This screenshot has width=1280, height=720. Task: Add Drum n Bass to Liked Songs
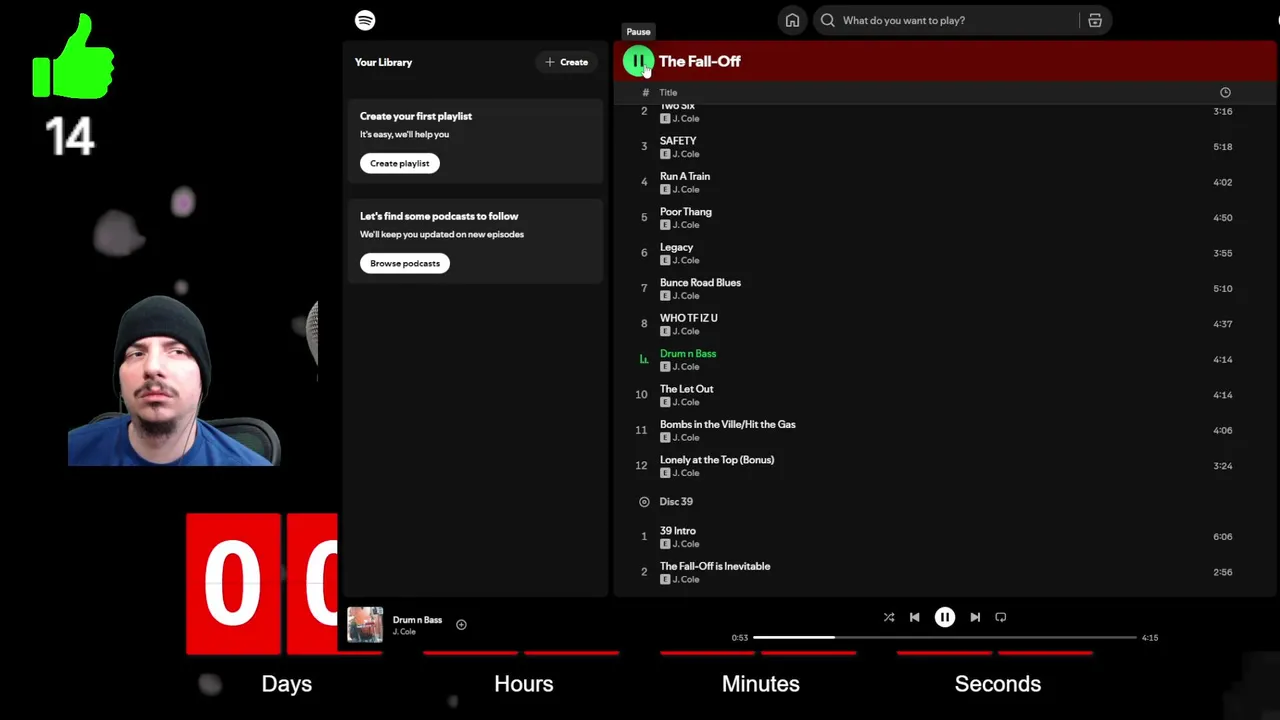coord(461,625)
